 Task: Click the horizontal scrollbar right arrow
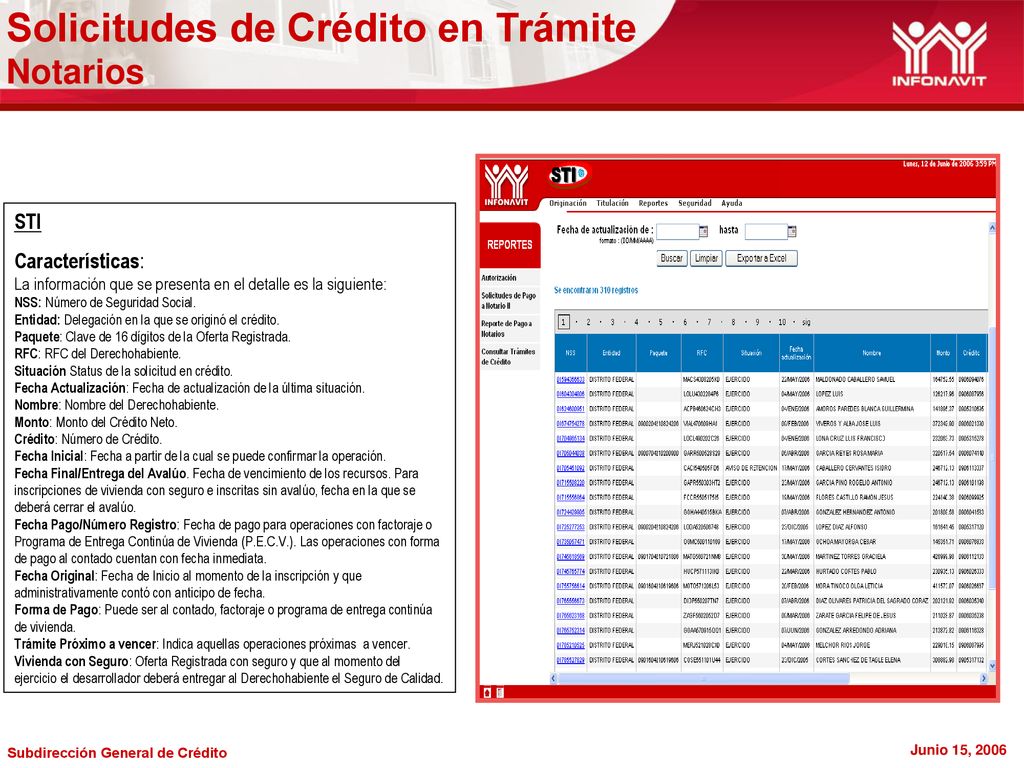click(984, 679)
